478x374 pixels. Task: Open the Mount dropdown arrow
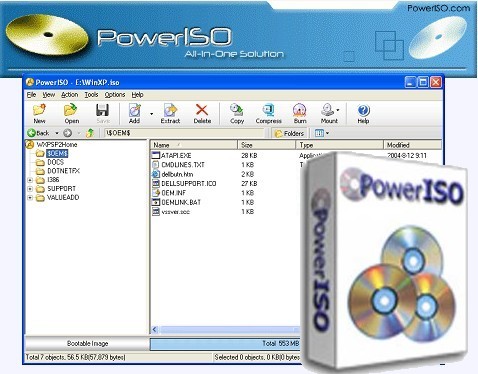point(338,110)
